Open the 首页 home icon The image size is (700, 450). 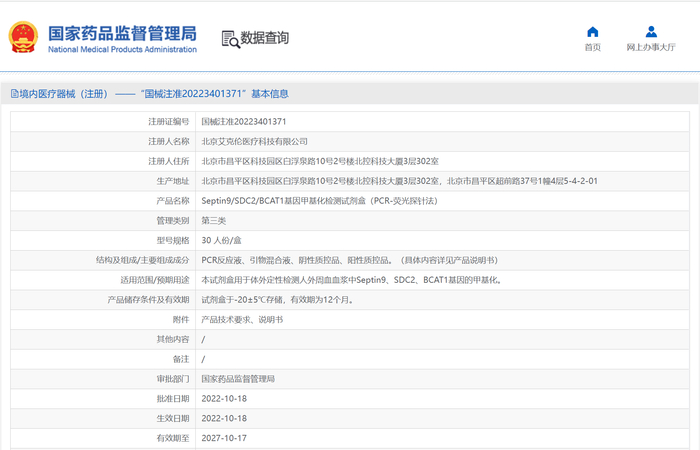pyautogui.click(x=592, y=32)
